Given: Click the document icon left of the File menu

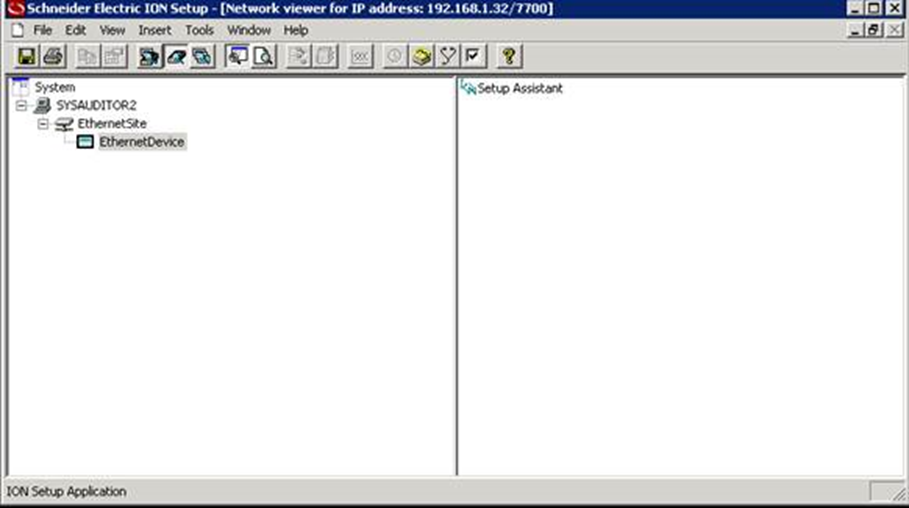Looking at the screenshot, I should click(17, 30).
